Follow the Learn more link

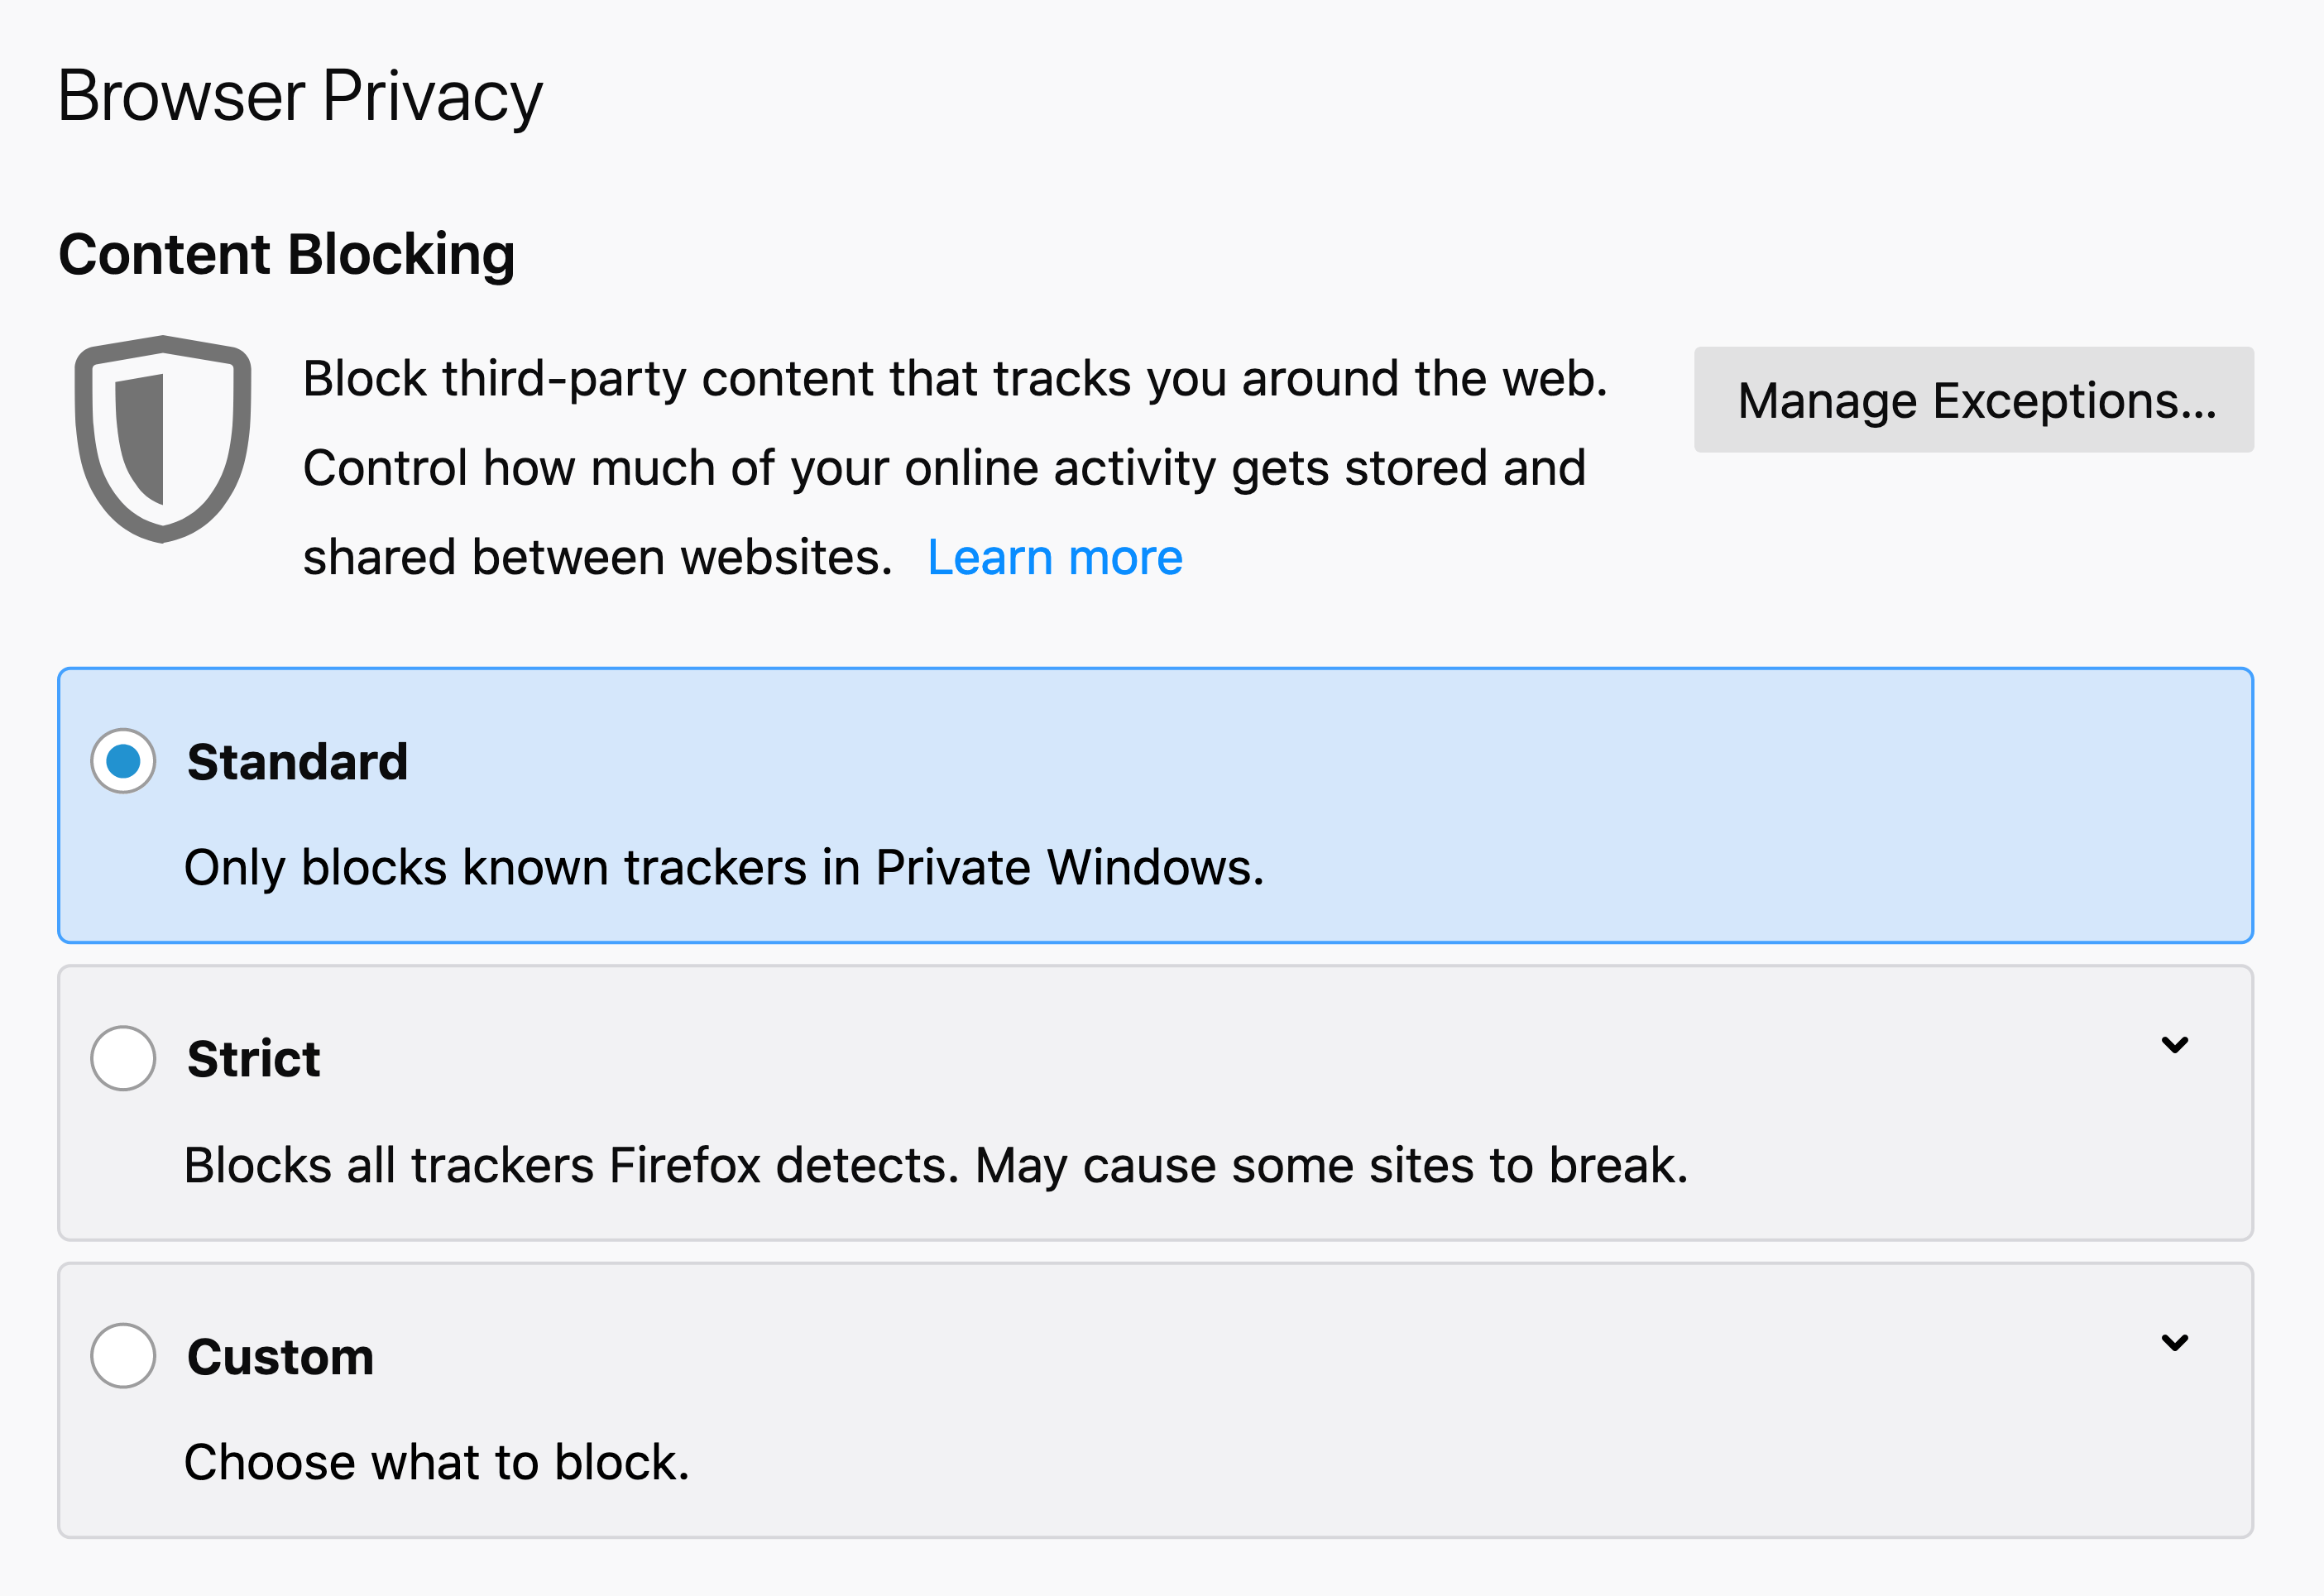tap(1054, 557)
